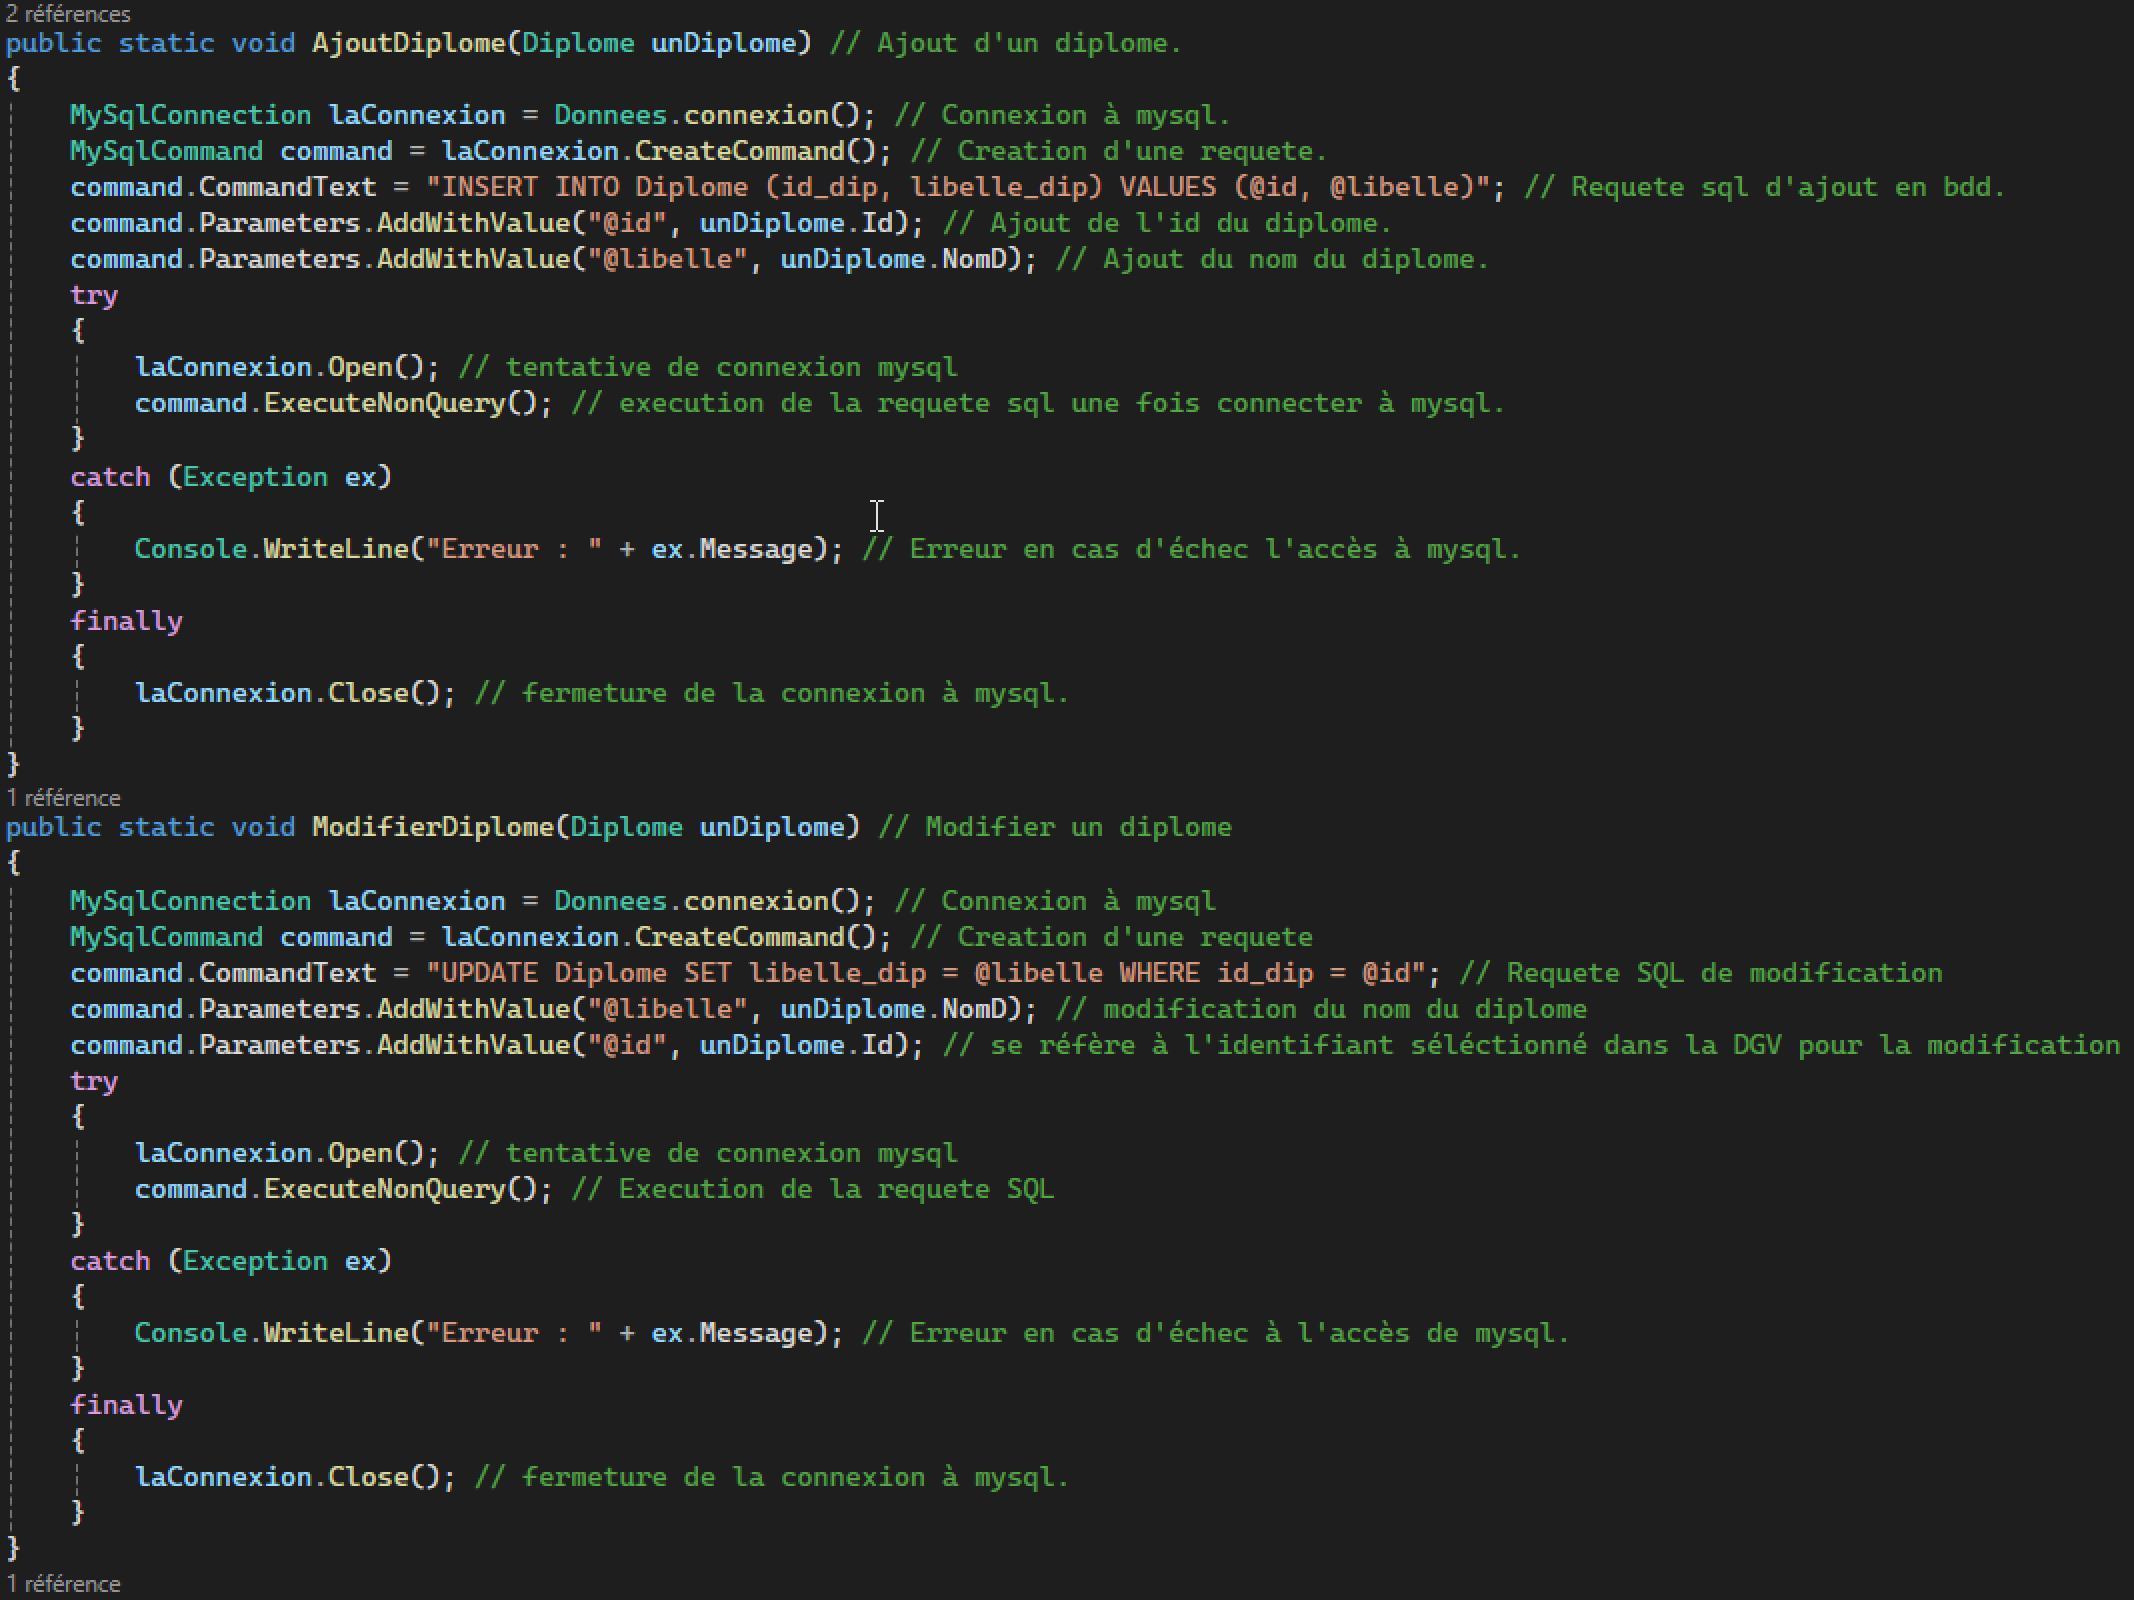
Task: Place cursor on the finally keyword in ModifierDiplome
Action: click(126, 1405)
